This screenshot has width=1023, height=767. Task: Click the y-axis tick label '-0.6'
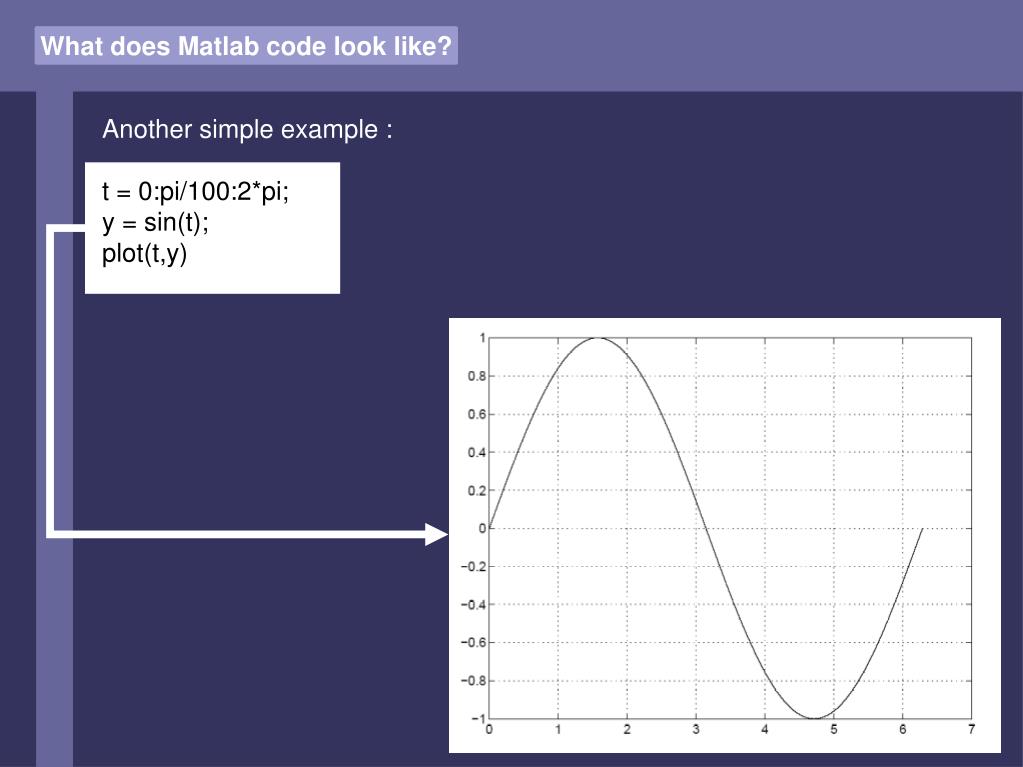tap(473, 642)
